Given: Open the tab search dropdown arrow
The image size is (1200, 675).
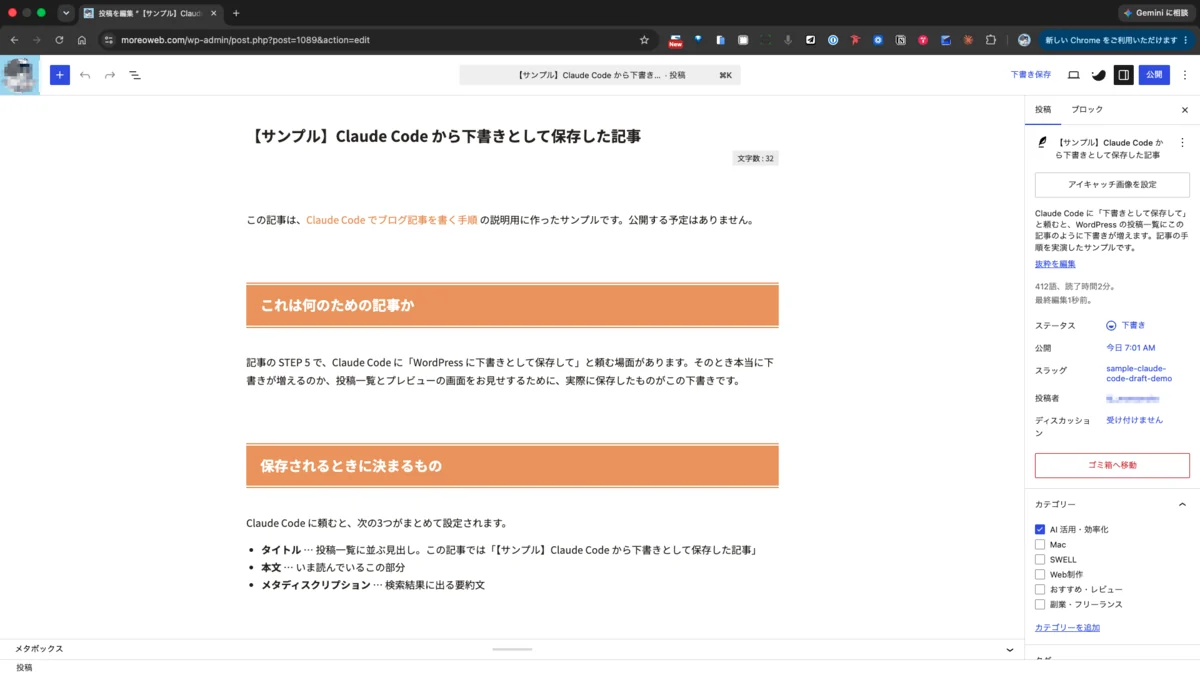Looking at the screenshot, I should pyautogui.click(x=66, y=13).
